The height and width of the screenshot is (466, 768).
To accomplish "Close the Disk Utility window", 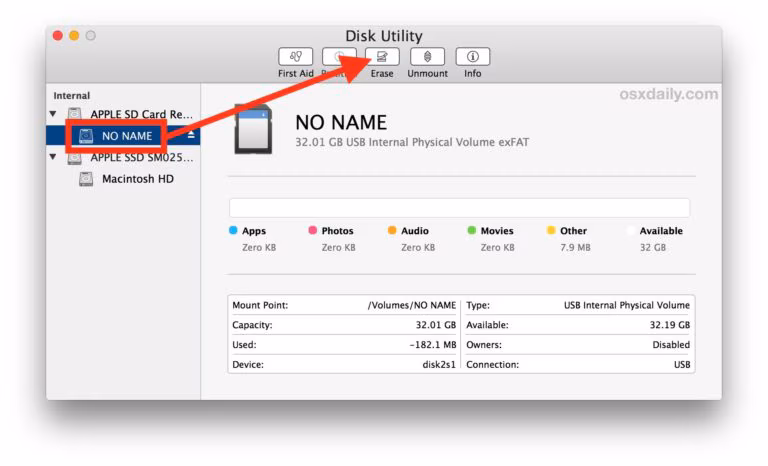I will click(58, 35).
